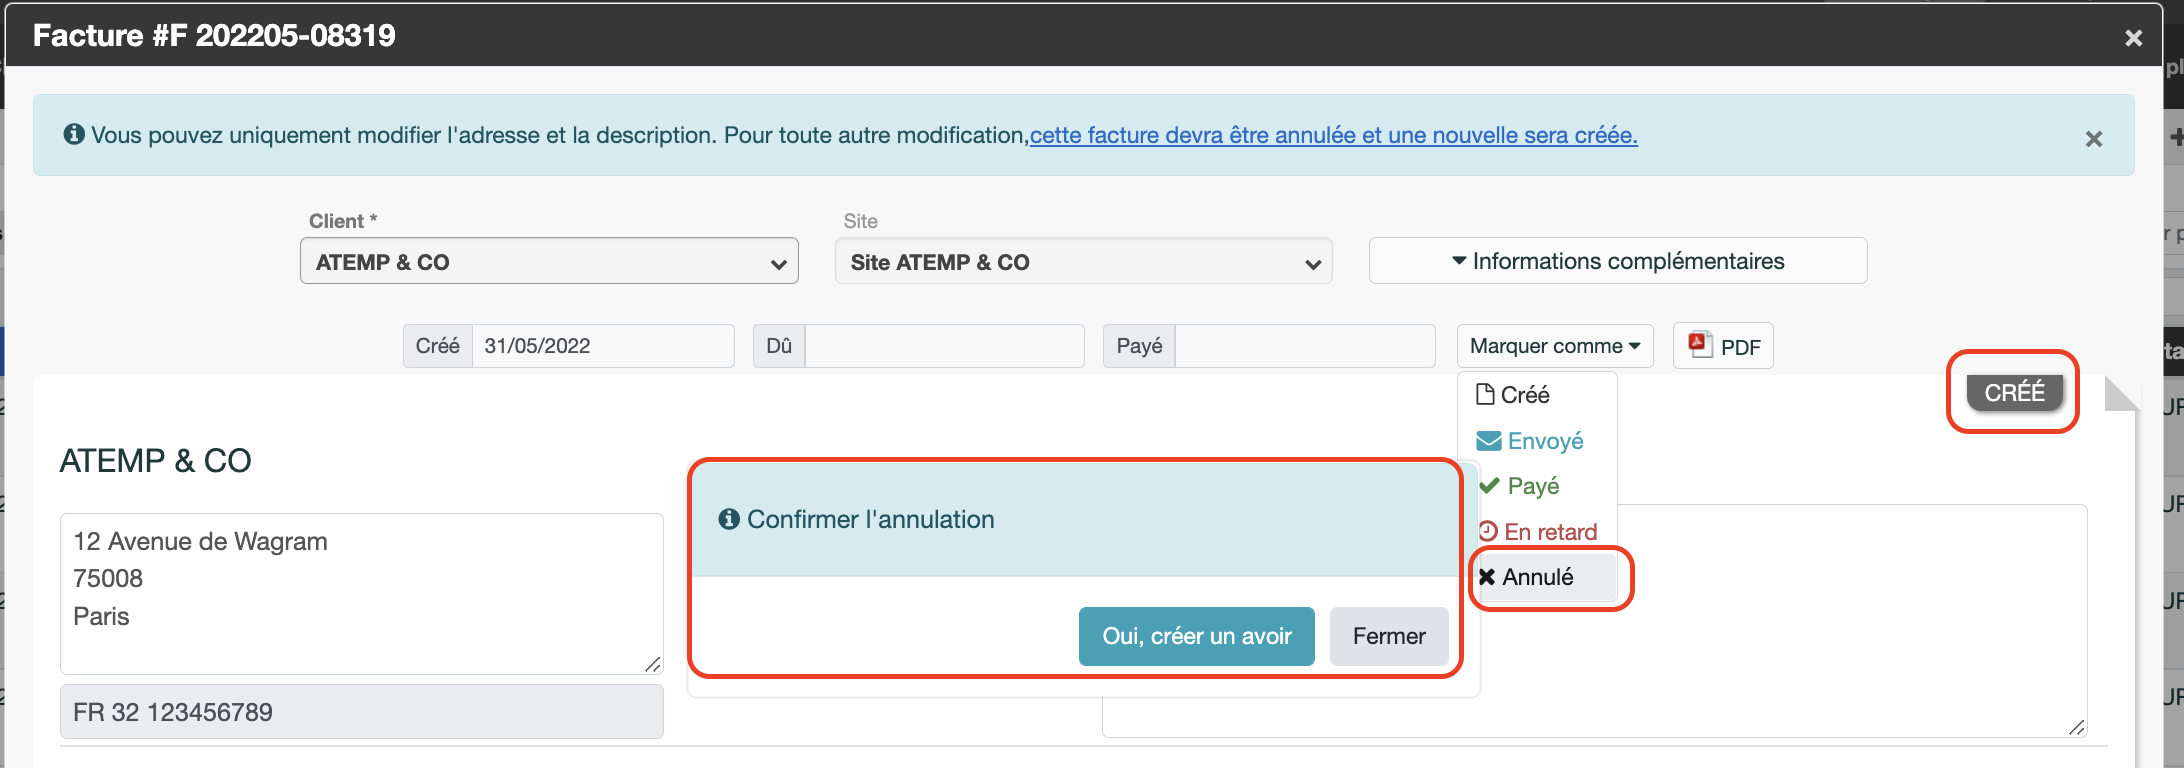The image size is (2184, 768).
Task: Click the address text area with Avenue de Wagram
Action: (x=362, y=594)
